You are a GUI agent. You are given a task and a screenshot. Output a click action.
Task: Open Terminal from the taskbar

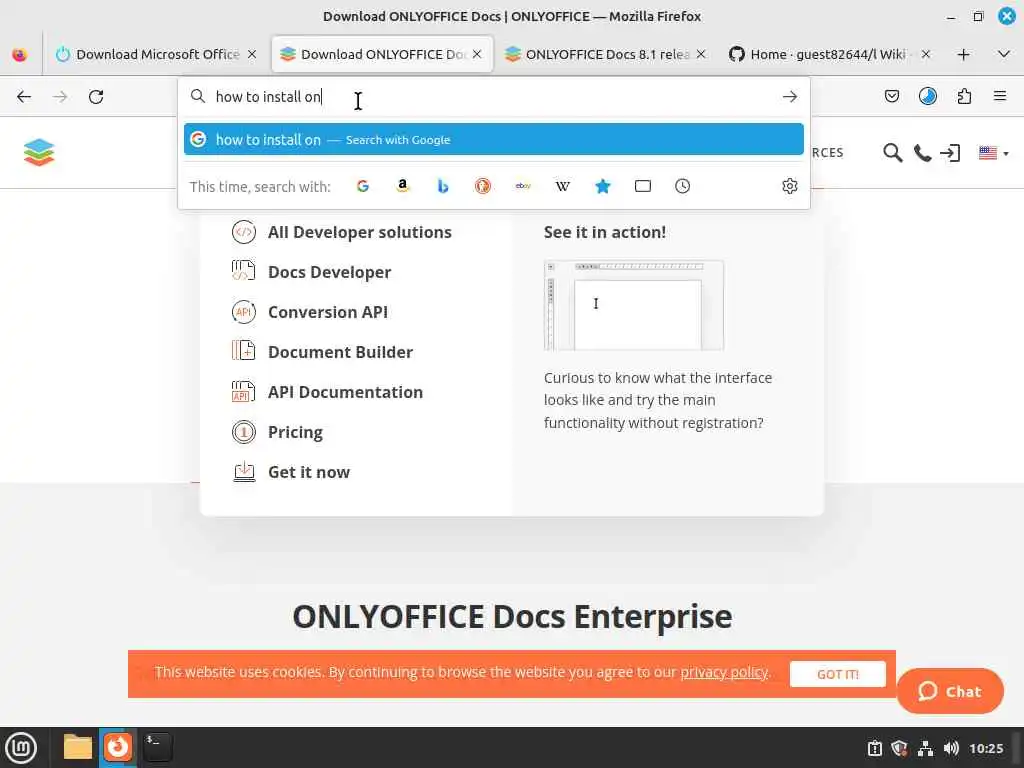(157, 747)
